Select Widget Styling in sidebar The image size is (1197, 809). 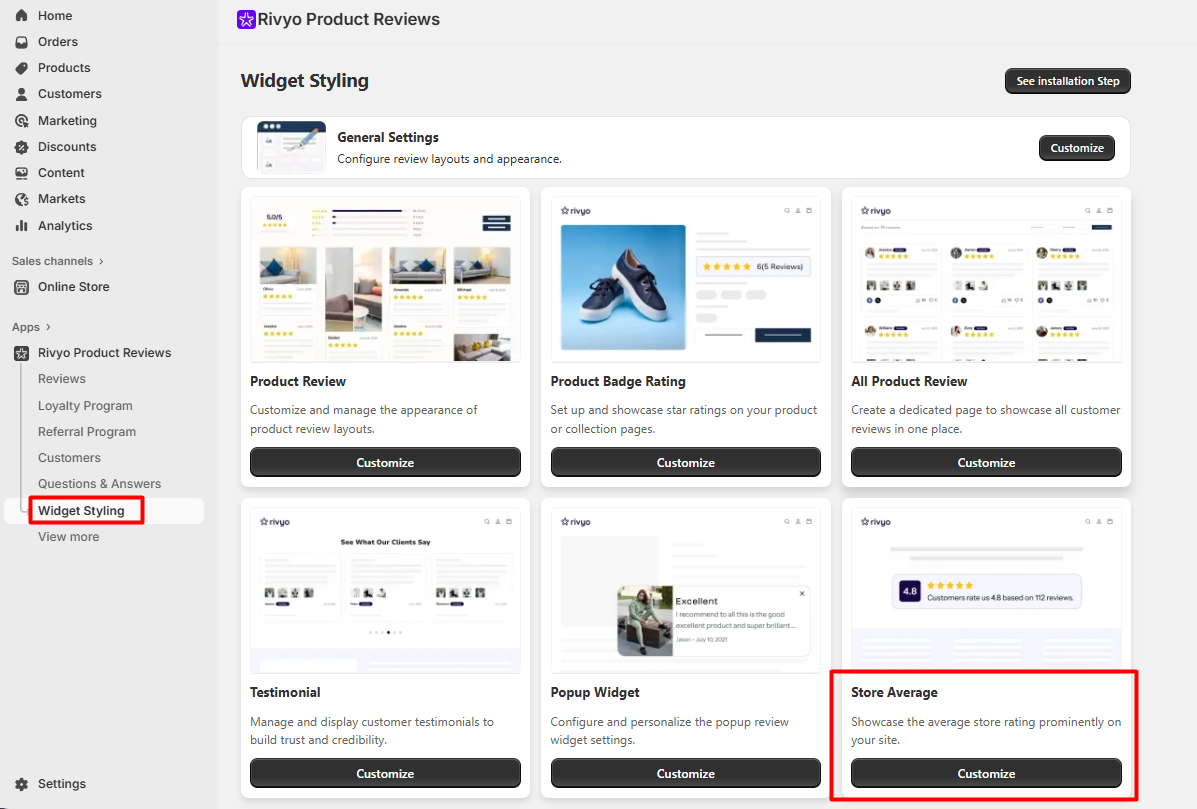point(81,511)
